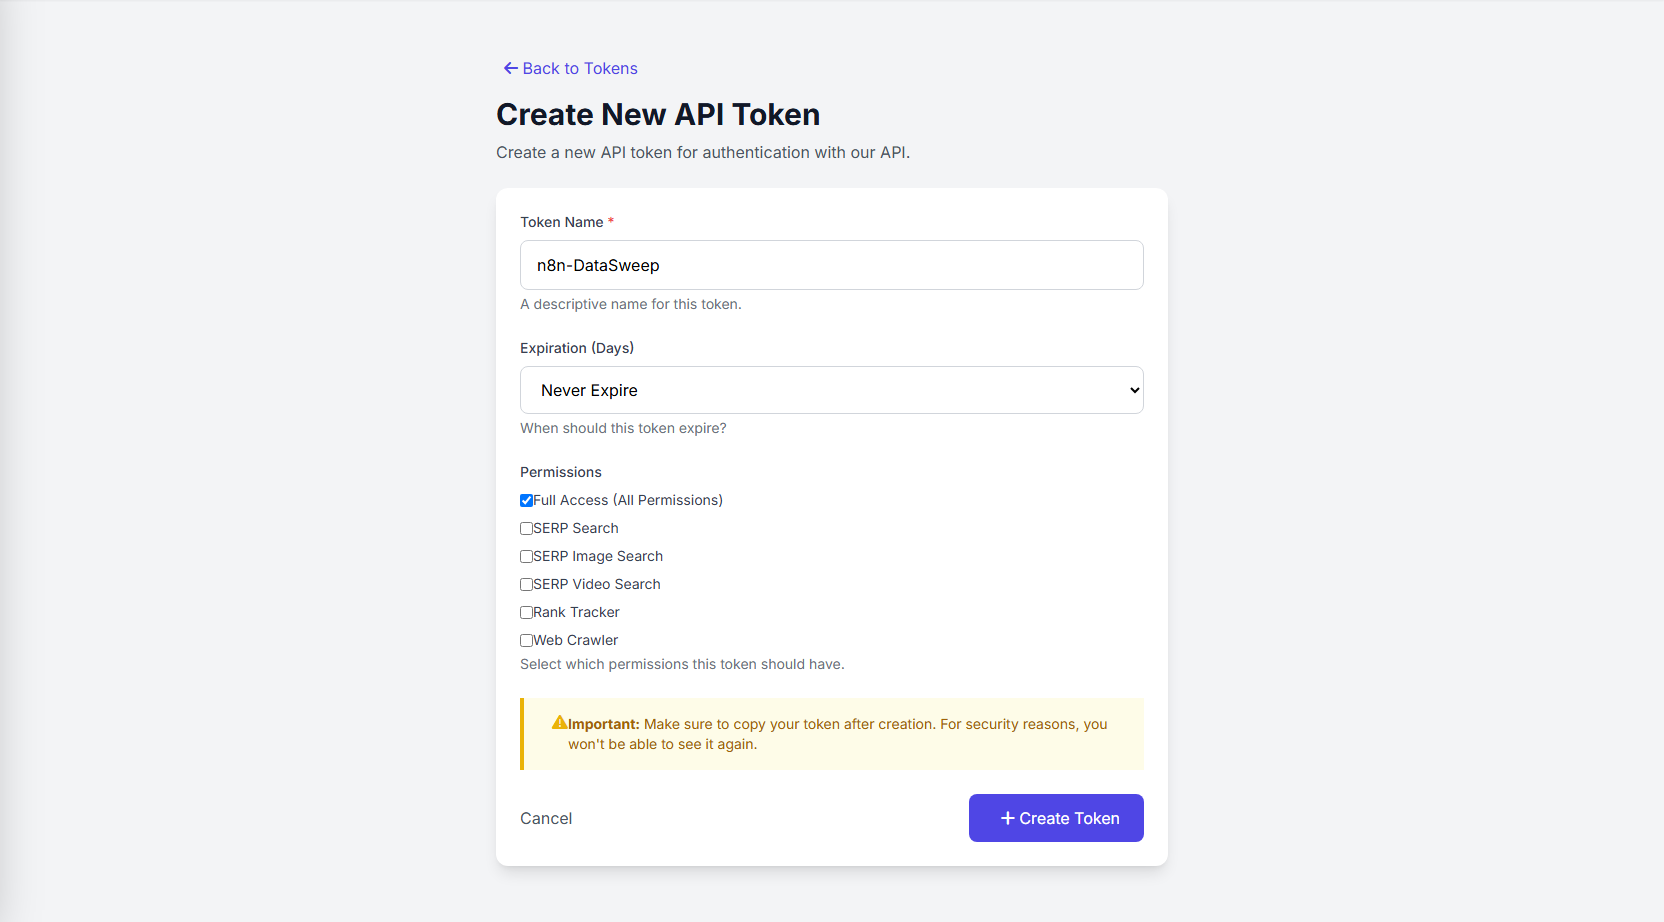Viewport: 1664px width, 922px height.
Task: Click the Create New API Token heading
Action: pyautogui.click(x=658, y=114)
